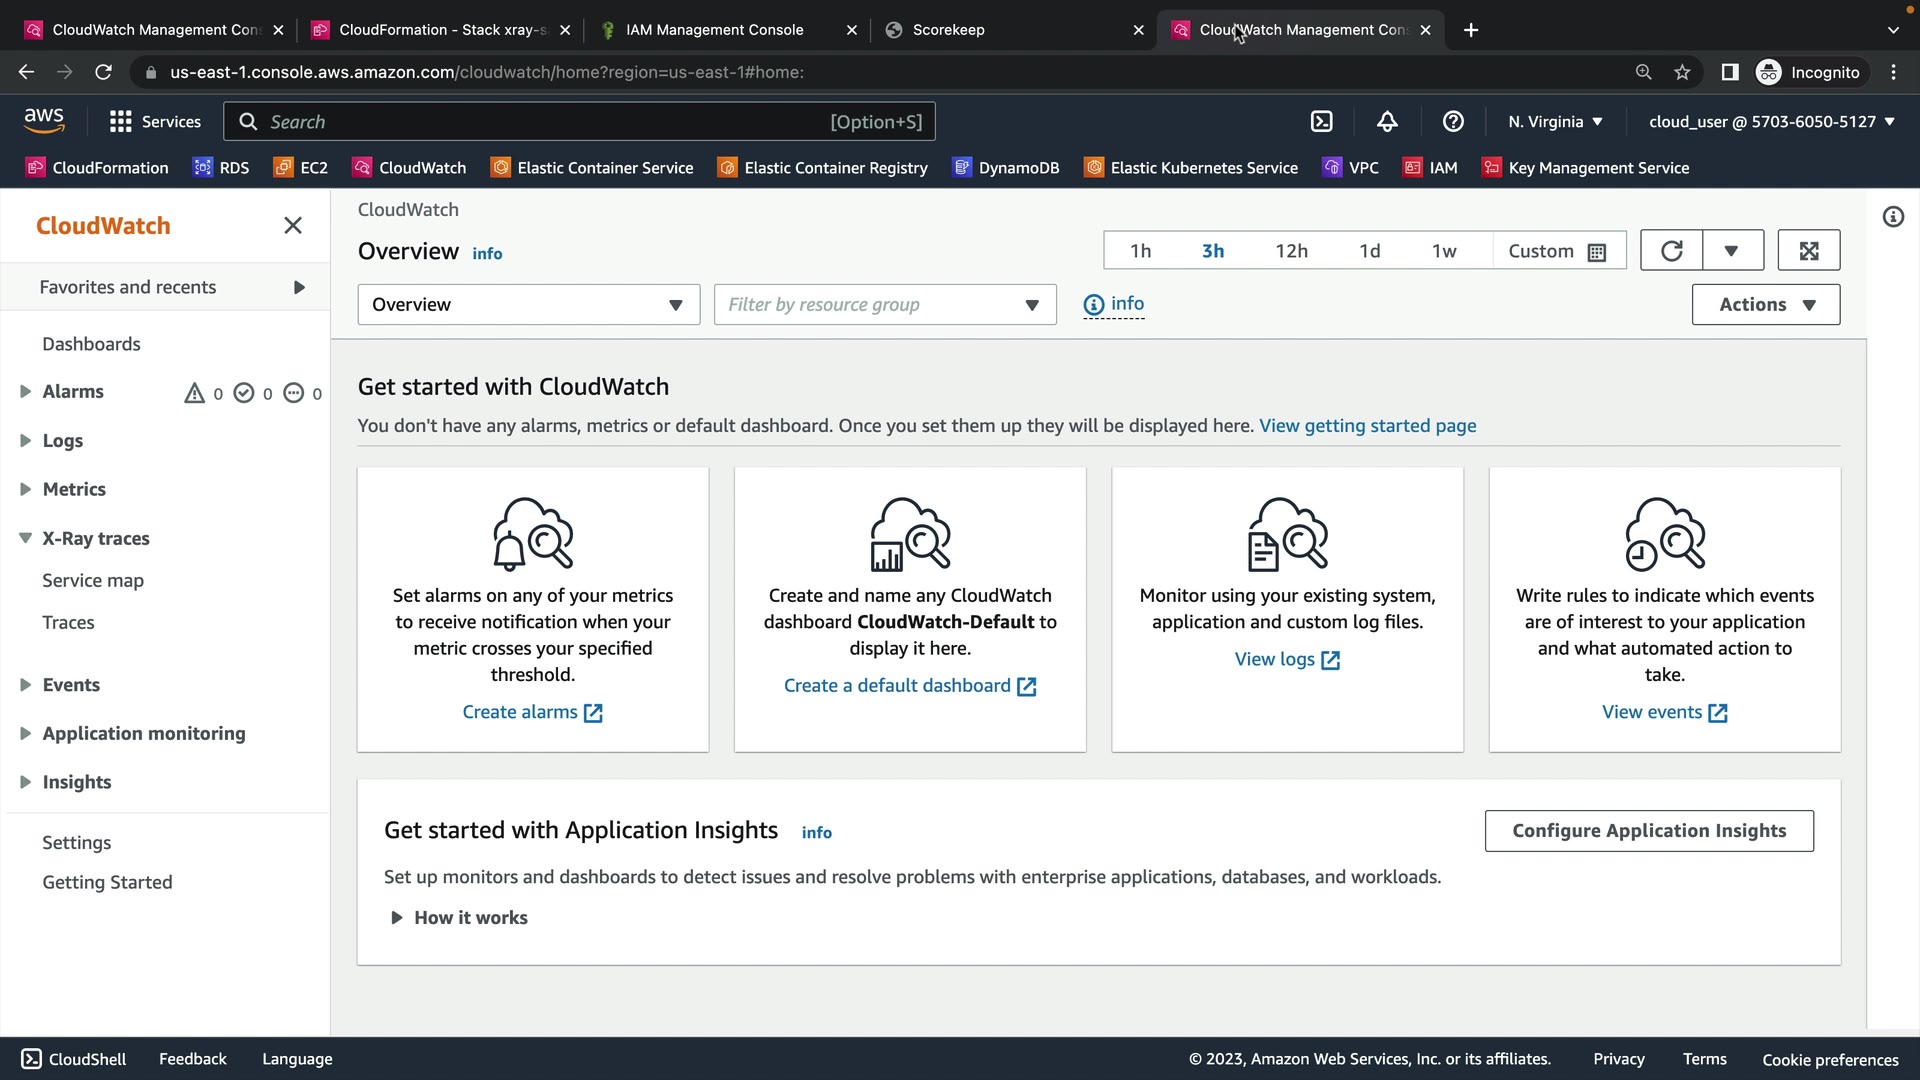Open the Services grid menu icon

coord(121,122)
